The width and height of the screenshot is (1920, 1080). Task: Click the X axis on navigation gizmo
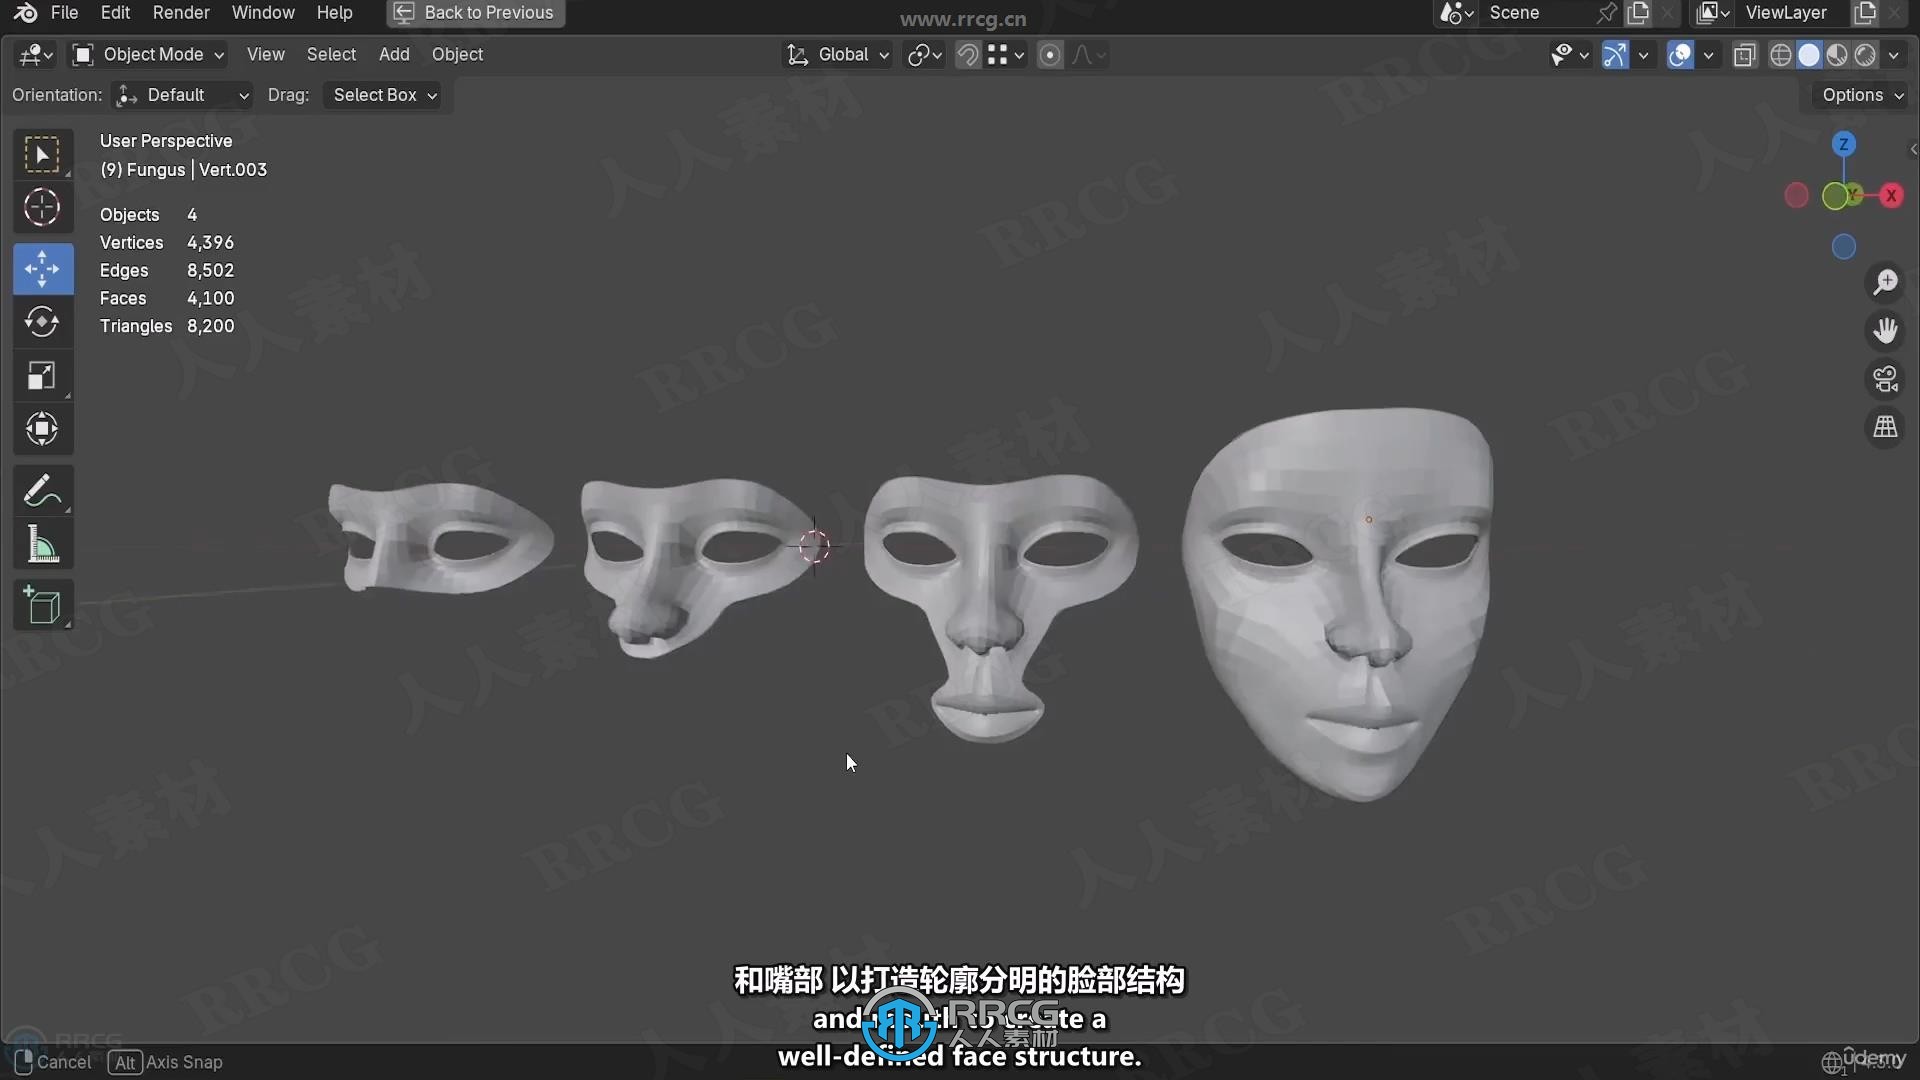pos(1891,196)
